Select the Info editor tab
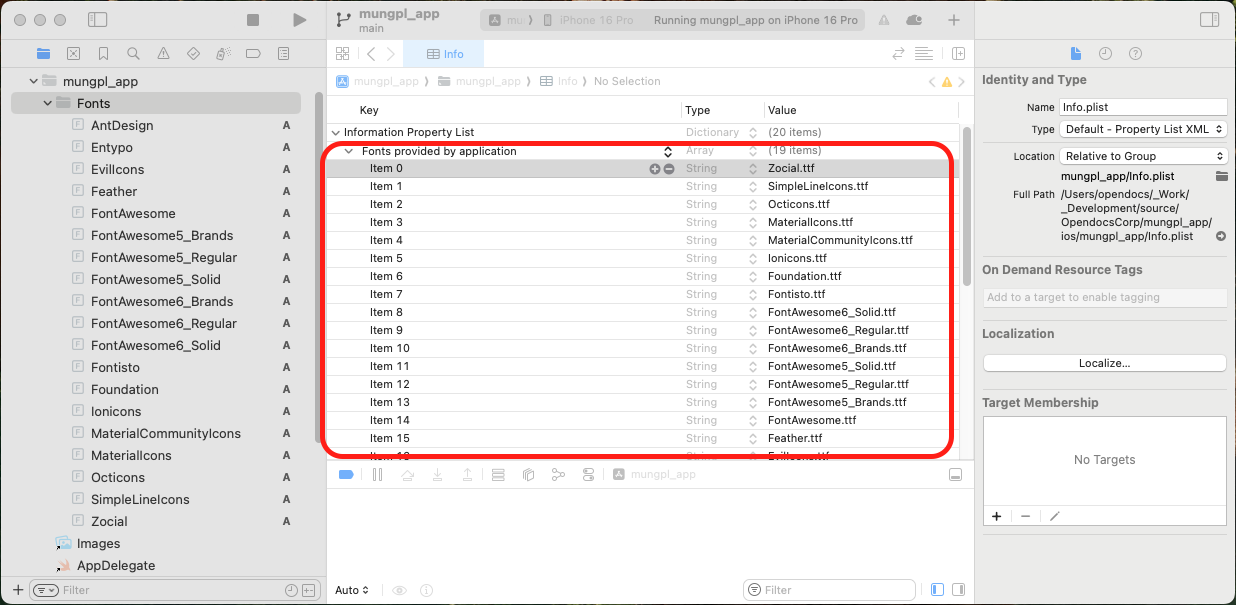Viewport: 1236px width, 605px height. [x=443, y=54]
